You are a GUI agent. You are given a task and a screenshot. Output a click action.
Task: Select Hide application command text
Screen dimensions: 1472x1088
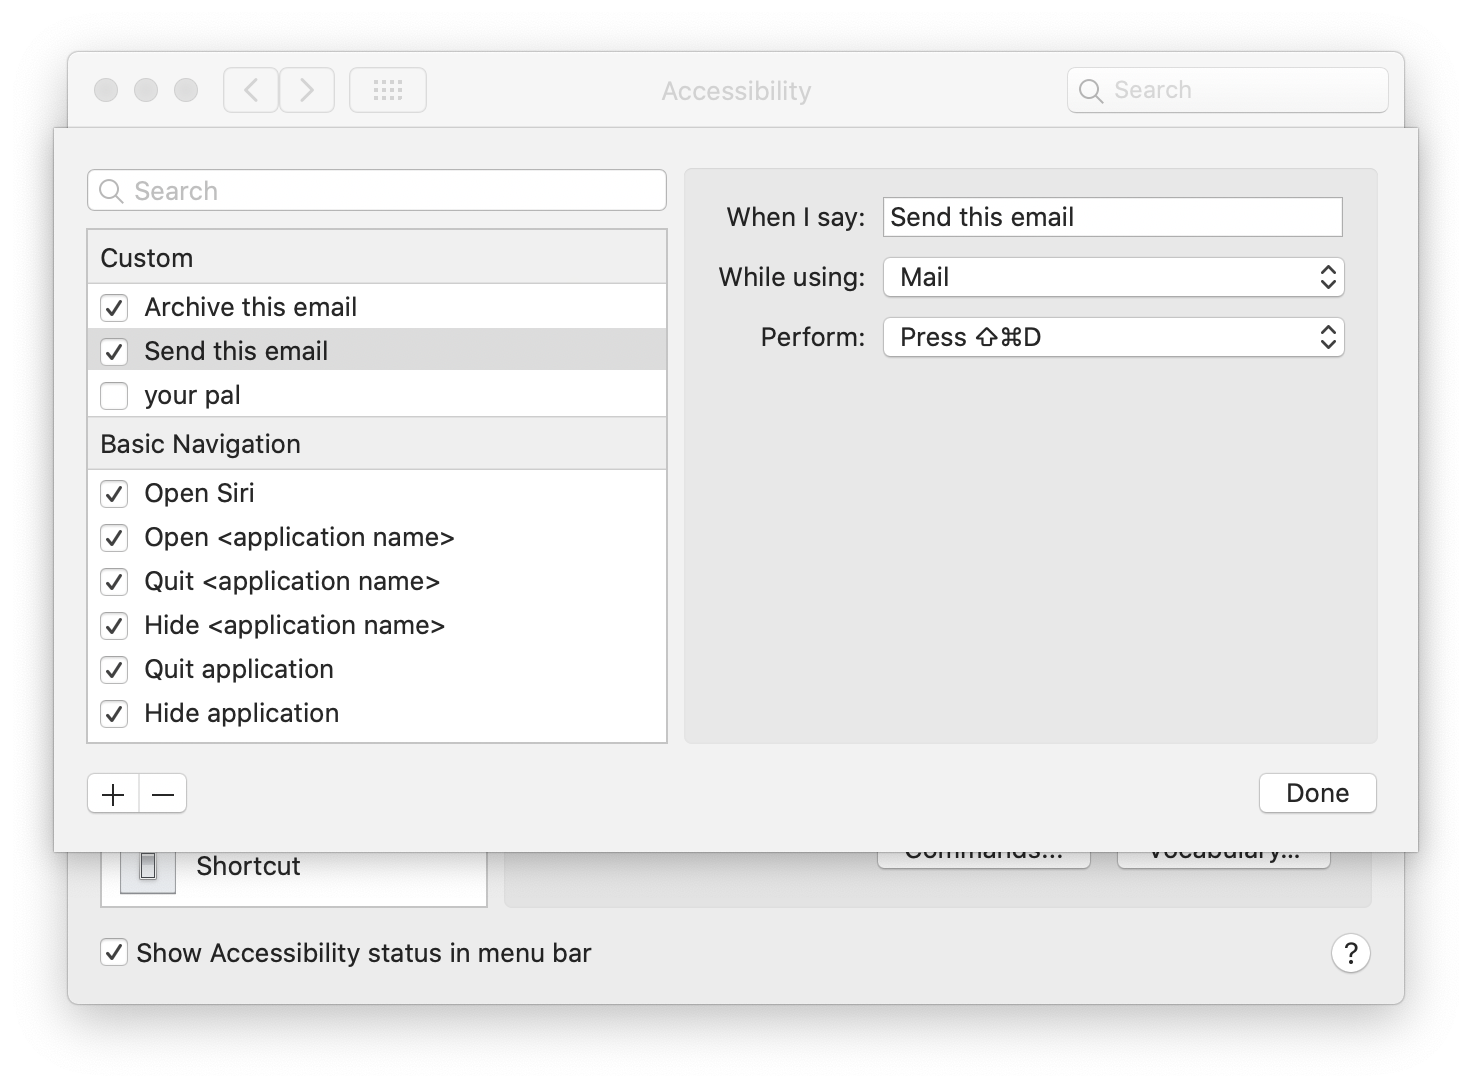(241, 713)
